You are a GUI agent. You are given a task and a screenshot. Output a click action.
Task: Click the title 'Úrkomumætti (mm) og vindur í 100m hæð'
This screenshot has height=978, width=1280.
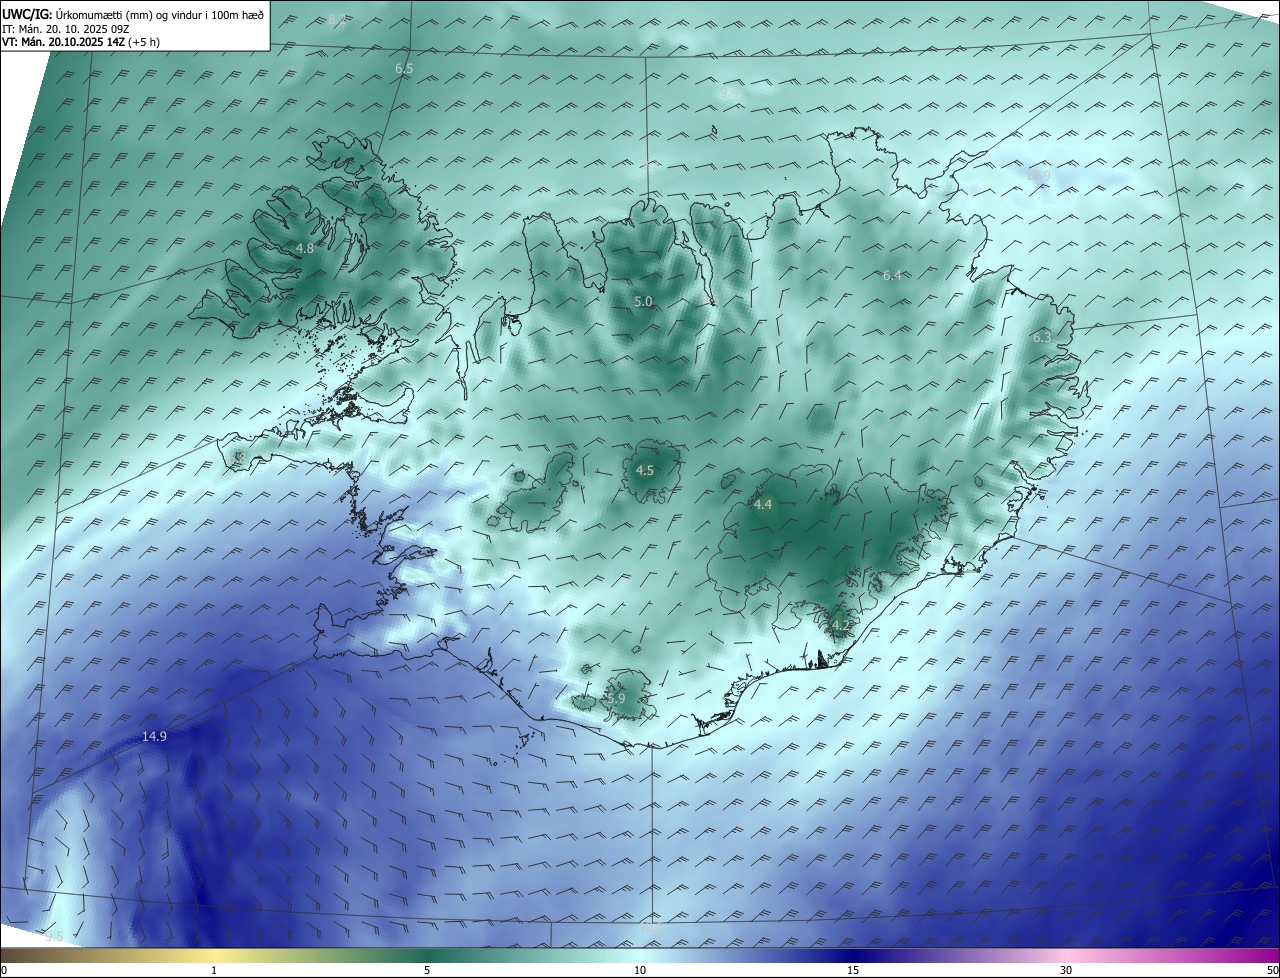click(160, 16)
